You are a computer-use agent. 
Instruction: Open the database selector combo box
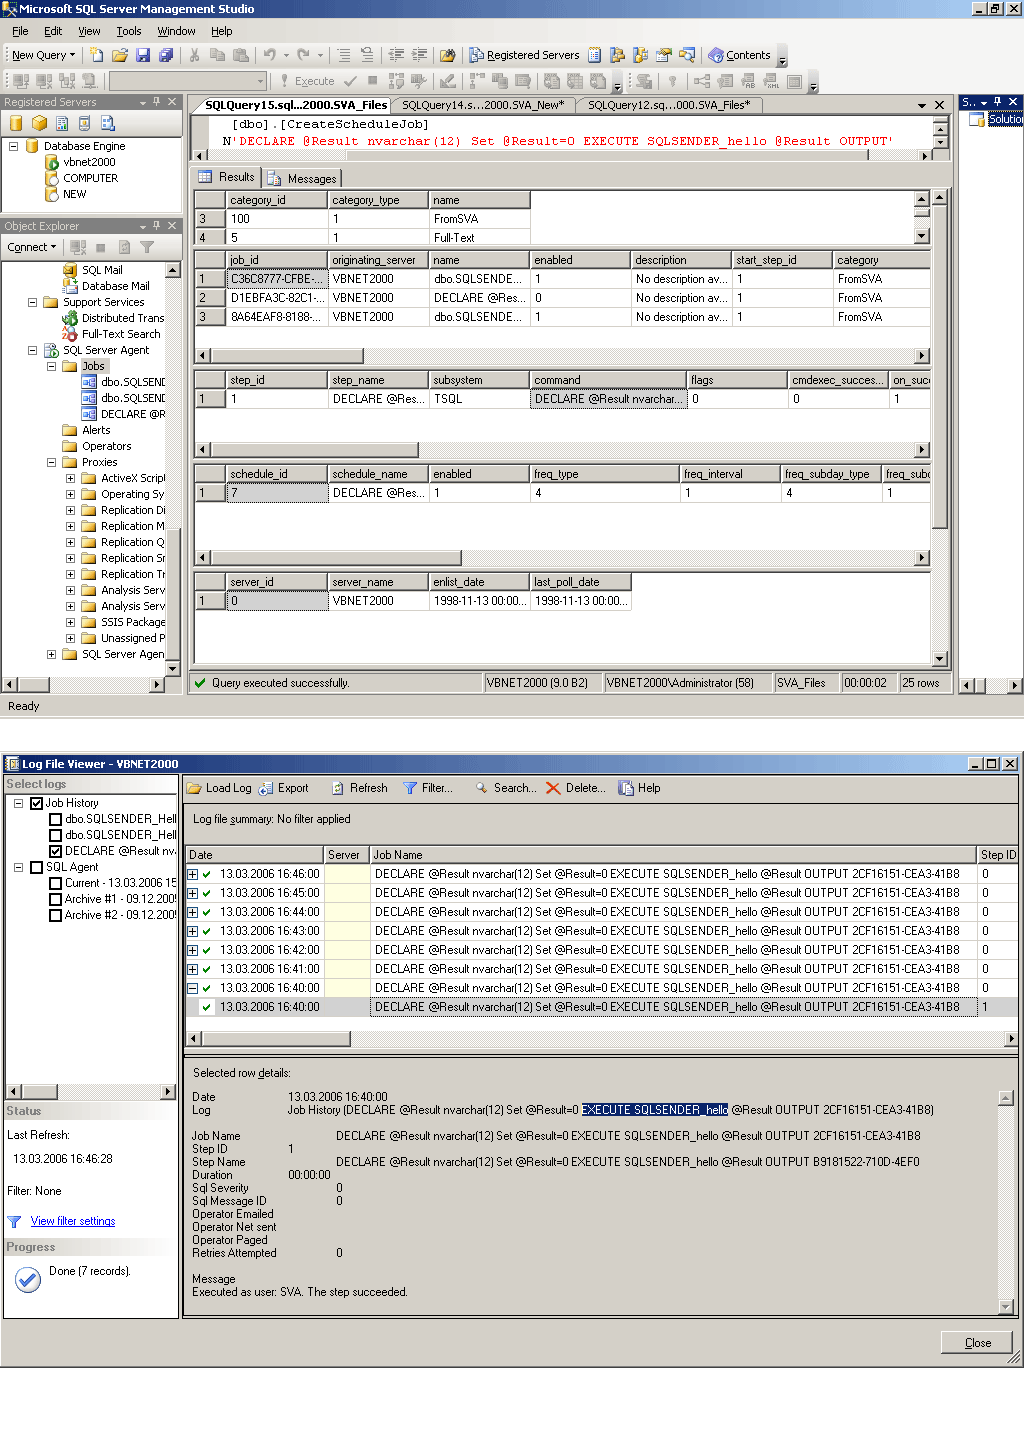pos(188,81)
